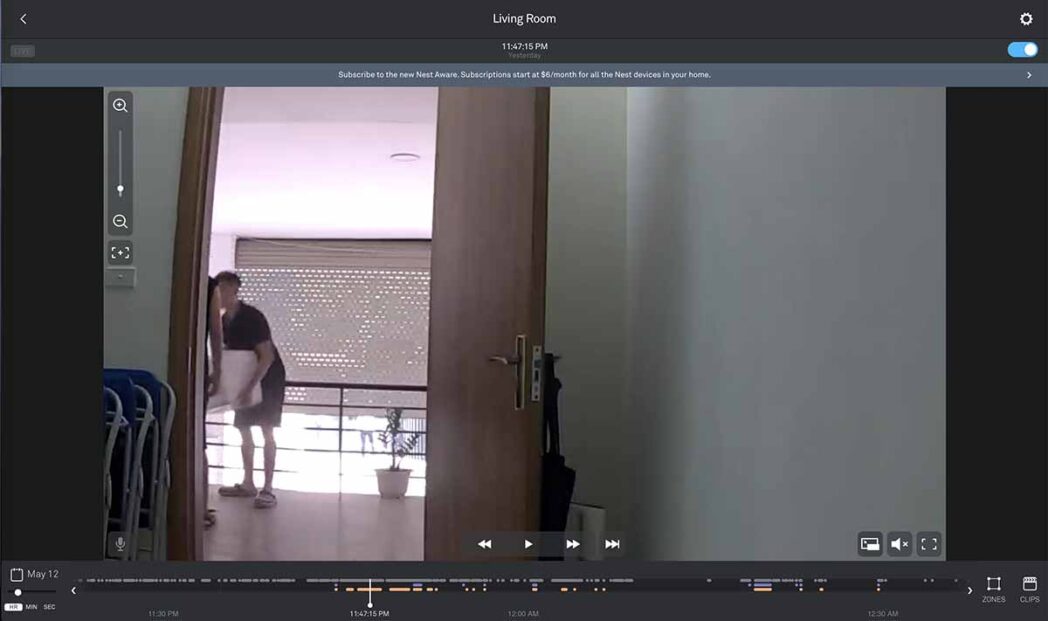Unmute the camera audio
This screenshot has height=621, width=1048.
tap(898, 543)
